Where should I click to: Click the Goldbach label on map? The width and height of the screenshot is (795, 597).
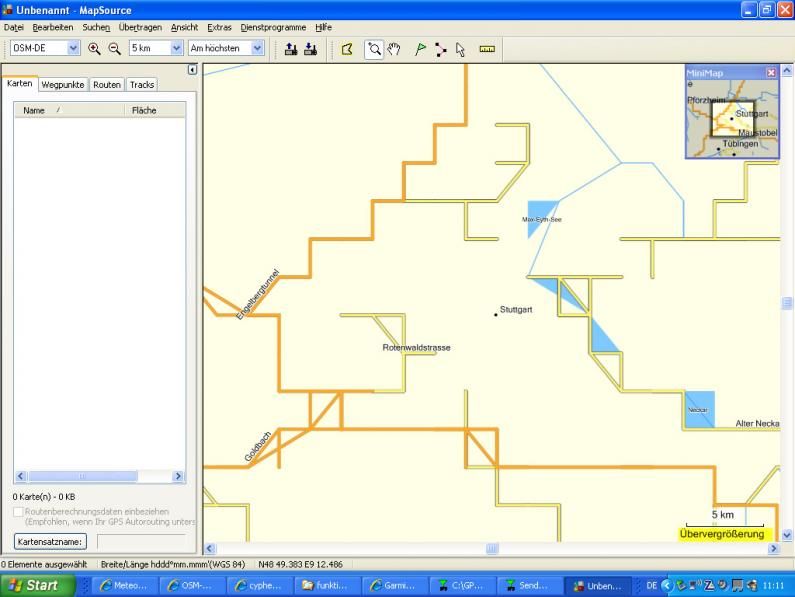258,446
